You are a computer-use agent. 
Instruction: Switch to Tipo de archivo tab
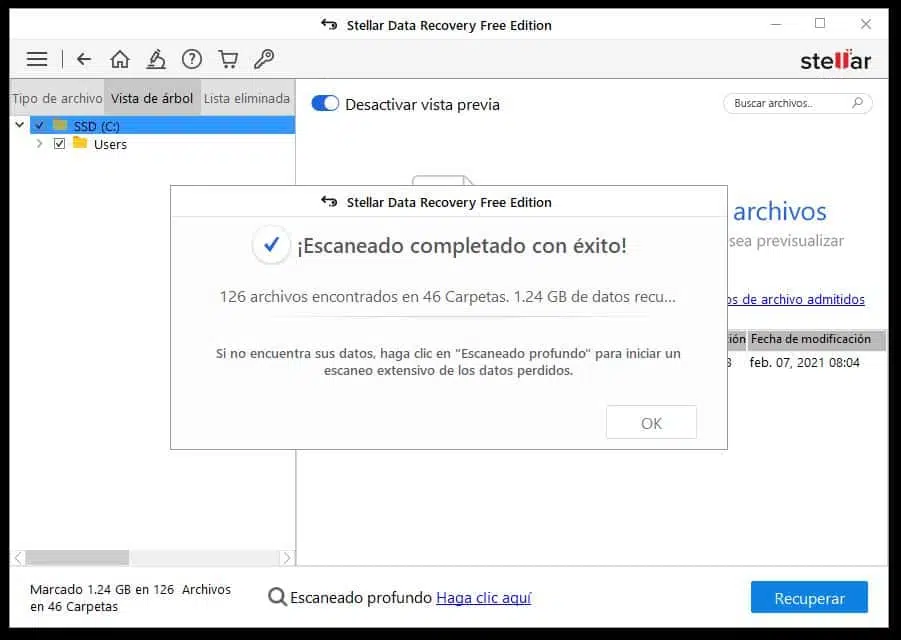(x=57, y=98)
